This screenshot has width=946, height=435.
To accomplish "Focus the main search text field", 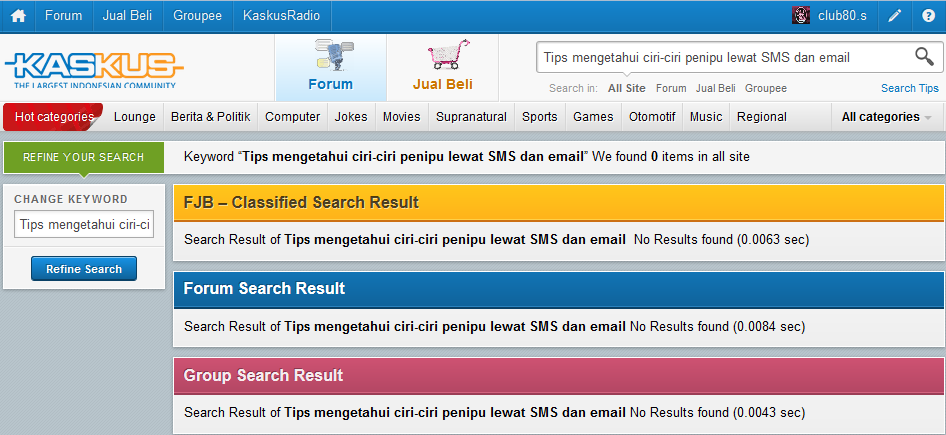I will coord(724,57).
